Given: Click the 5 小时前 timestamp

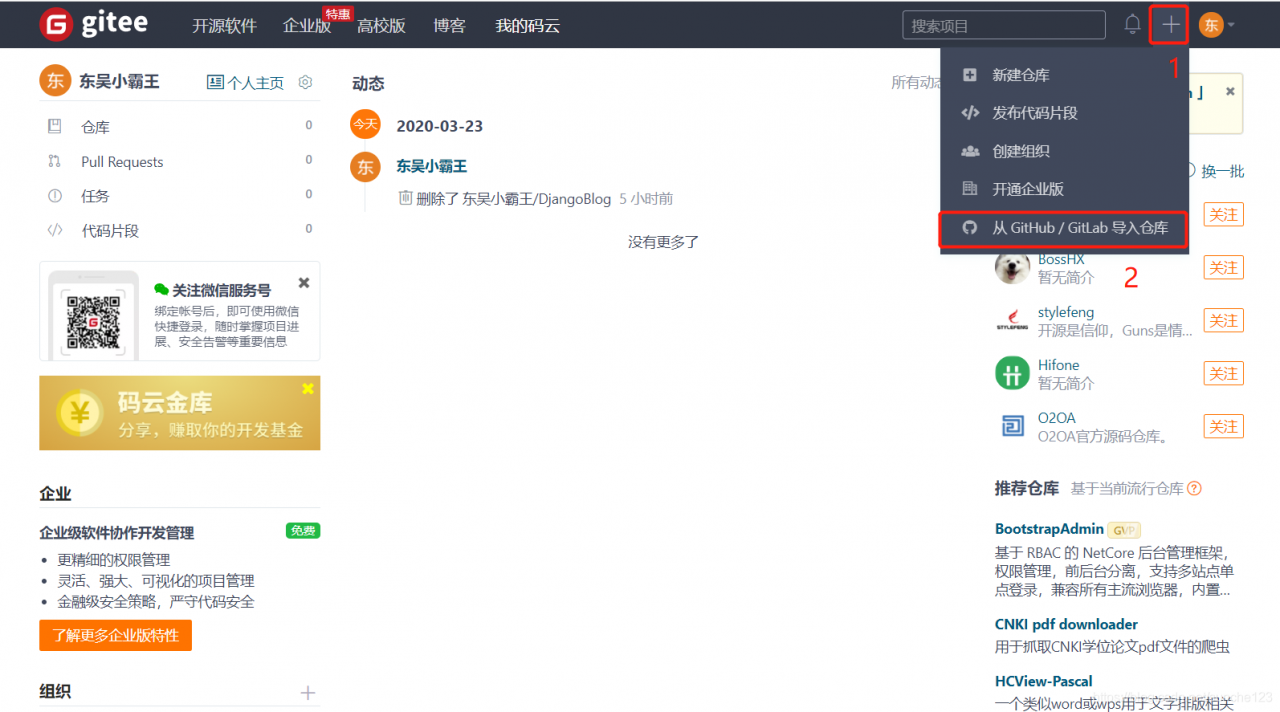Looking at the screenshot, I should pyautogui.click(x=646, y=199).
